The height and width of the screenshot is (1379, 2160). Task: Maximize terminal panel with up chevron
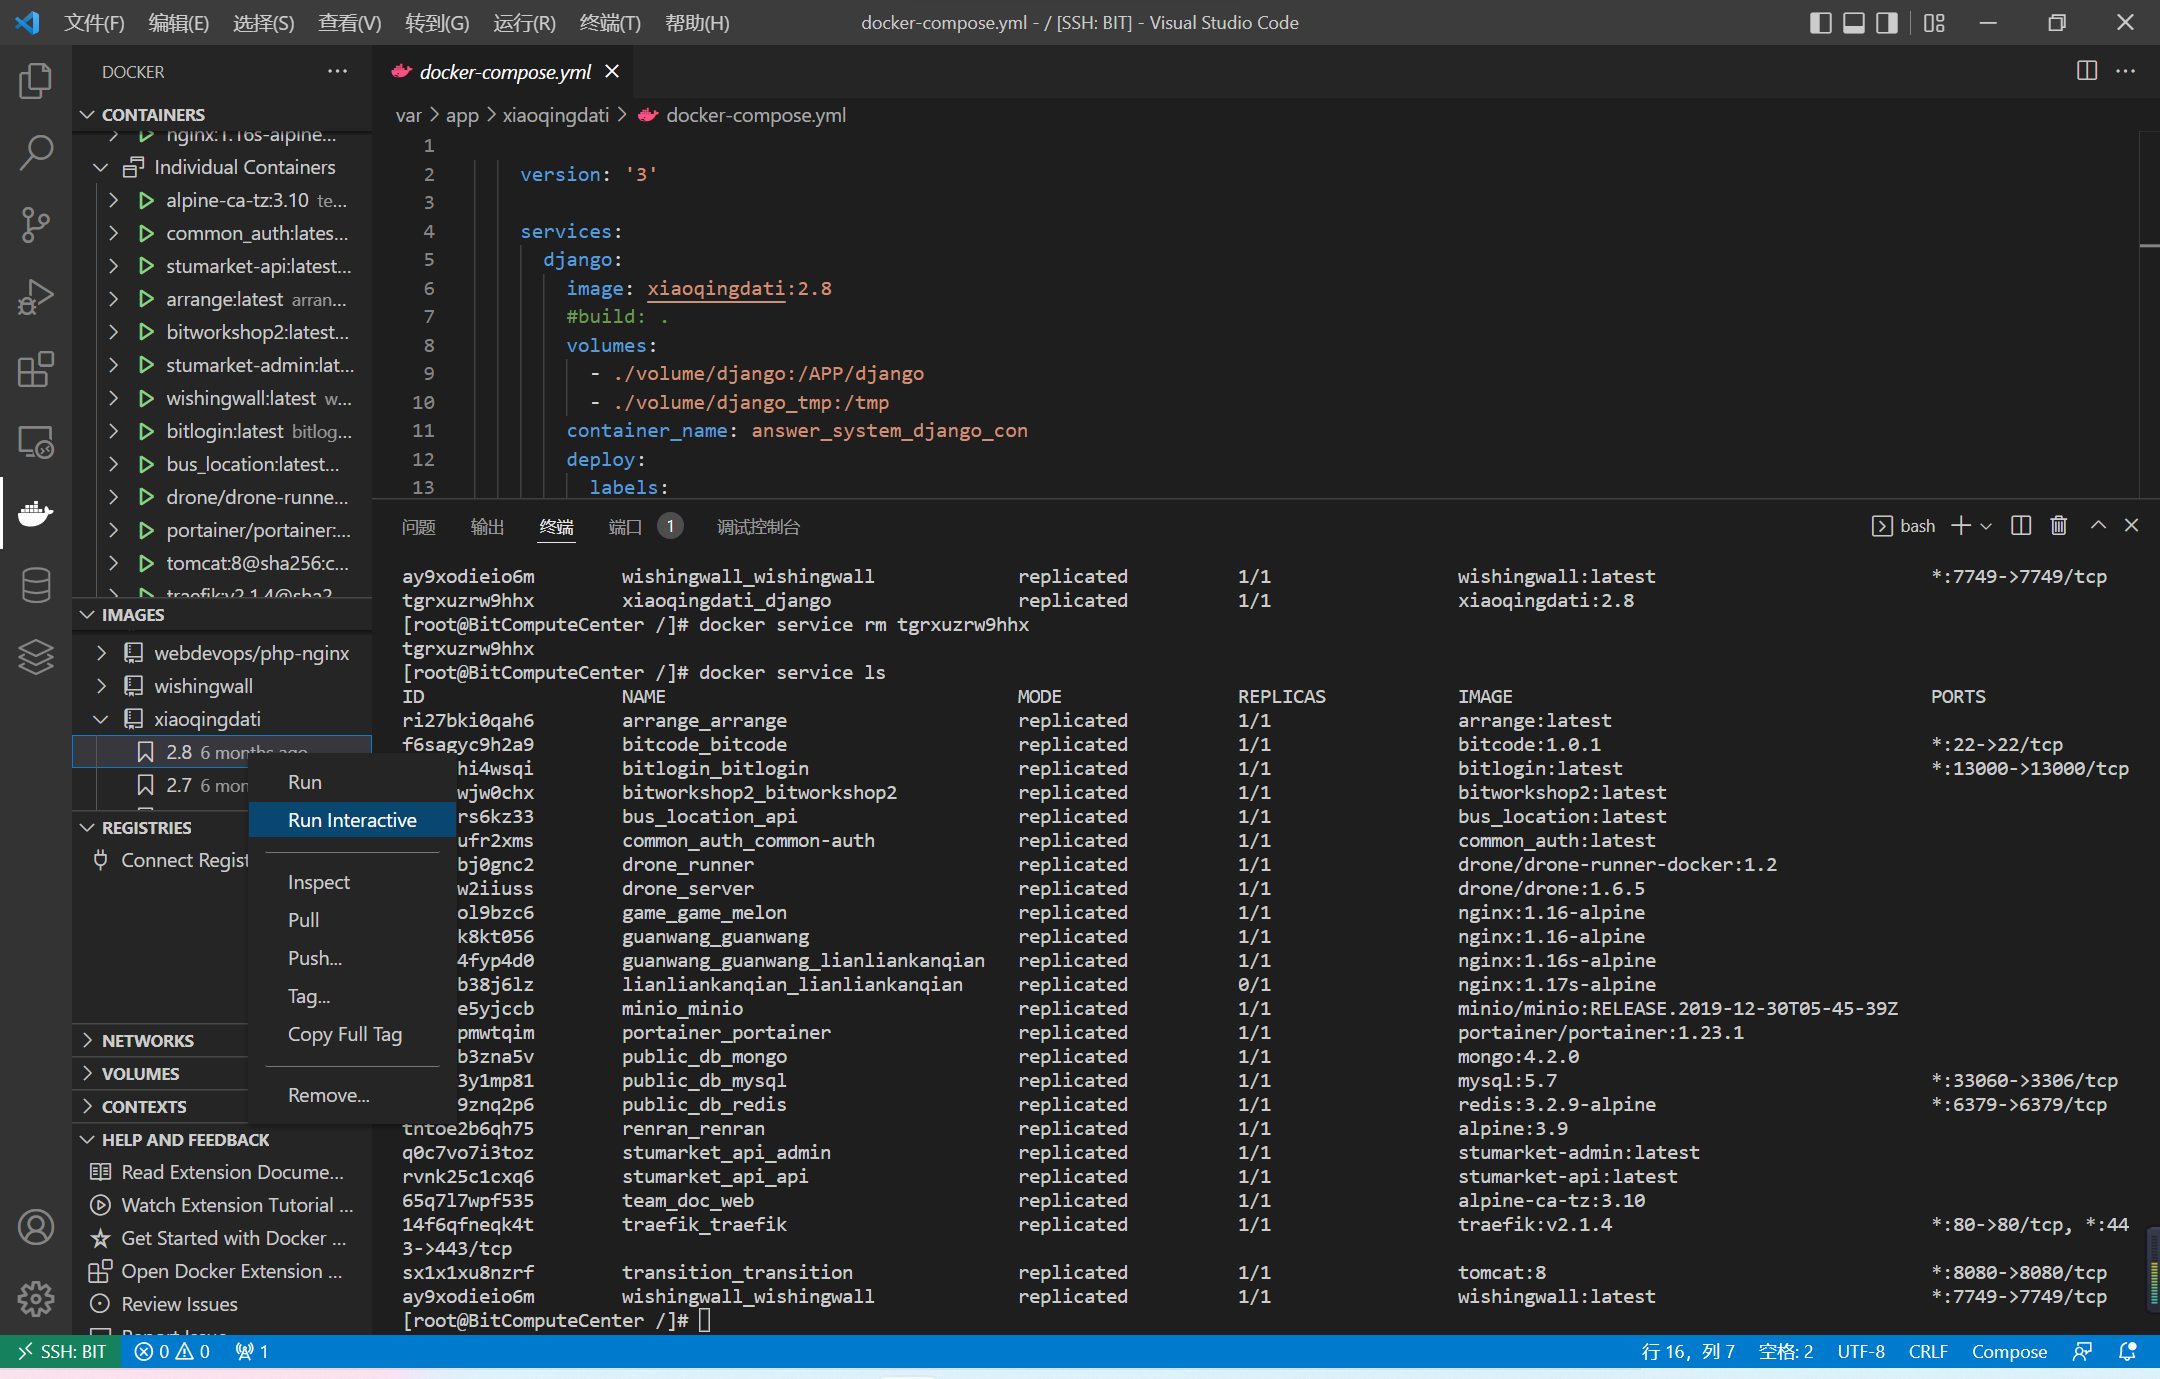2098,525
